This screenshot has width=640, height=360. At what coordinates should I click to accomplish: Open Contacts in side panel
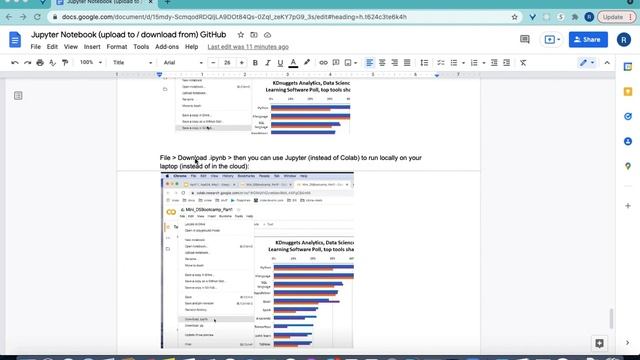point(628,141)
